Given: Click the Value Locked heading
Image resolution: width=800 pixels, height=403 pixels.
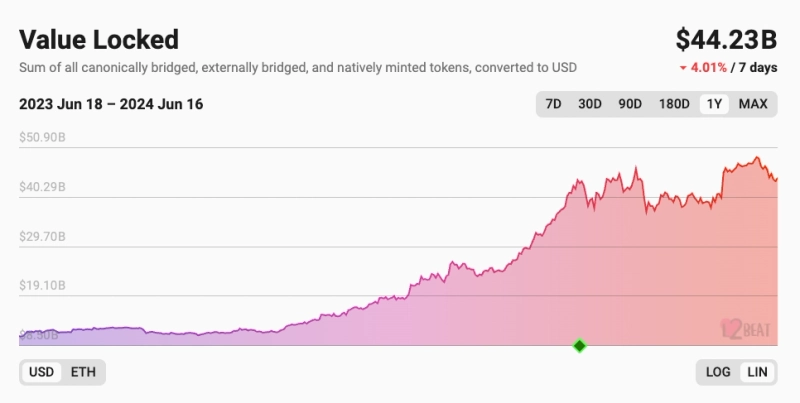Looking at the screenshot, I should point(99,39).
